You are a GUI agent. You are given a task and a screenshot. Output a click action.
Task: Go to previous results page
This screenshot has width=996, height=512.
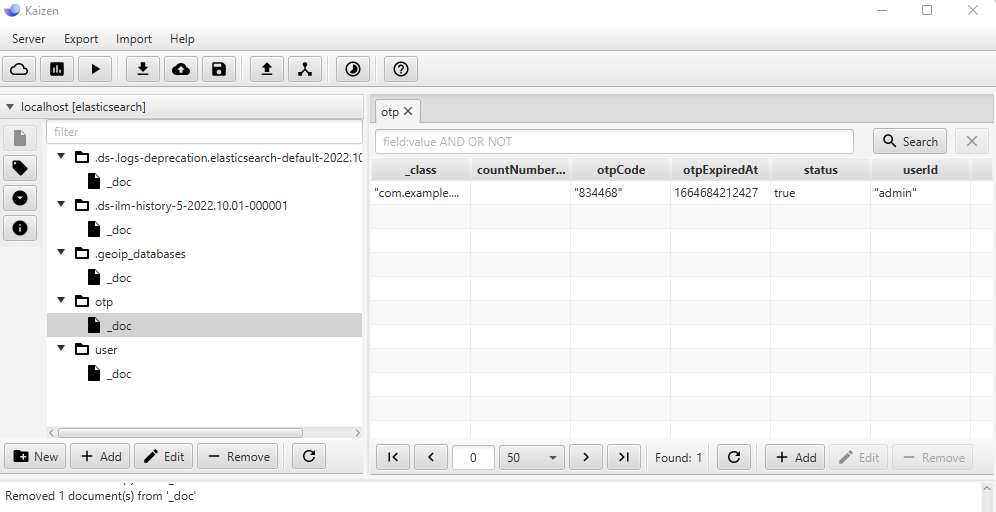[x=431, y=457]
